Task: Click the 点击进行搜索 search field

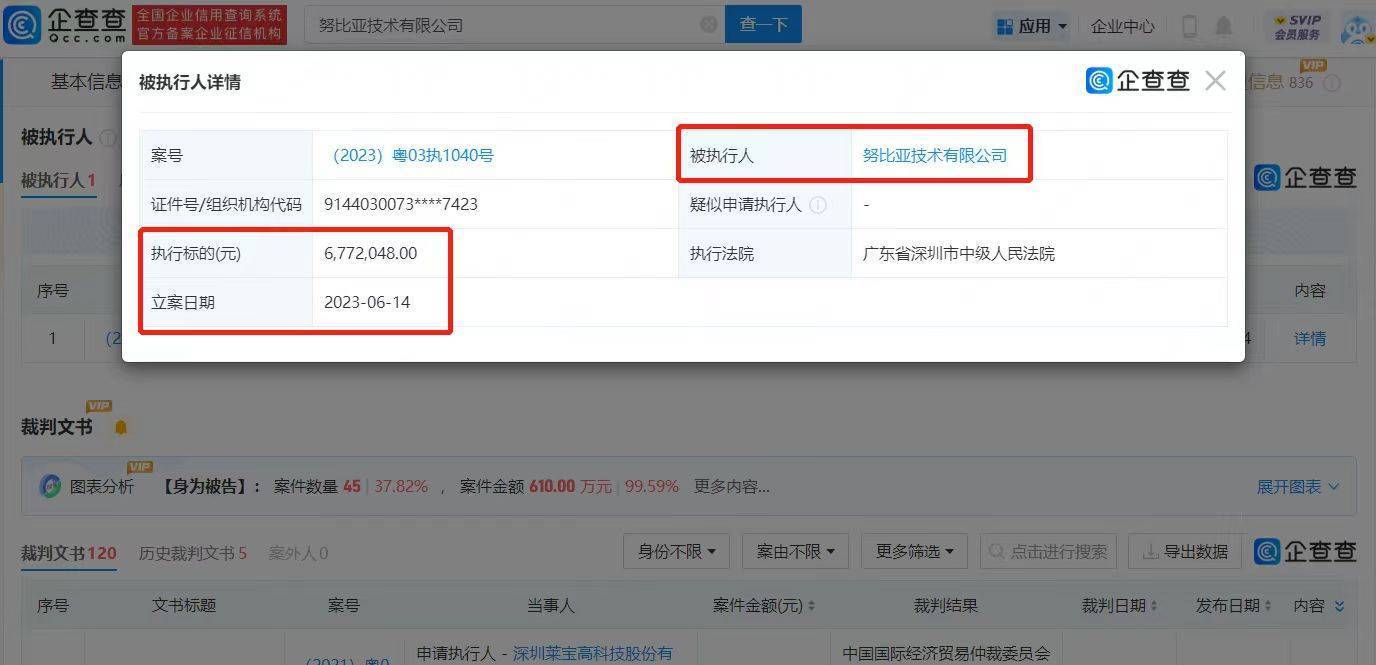Action: point(1047,551)
